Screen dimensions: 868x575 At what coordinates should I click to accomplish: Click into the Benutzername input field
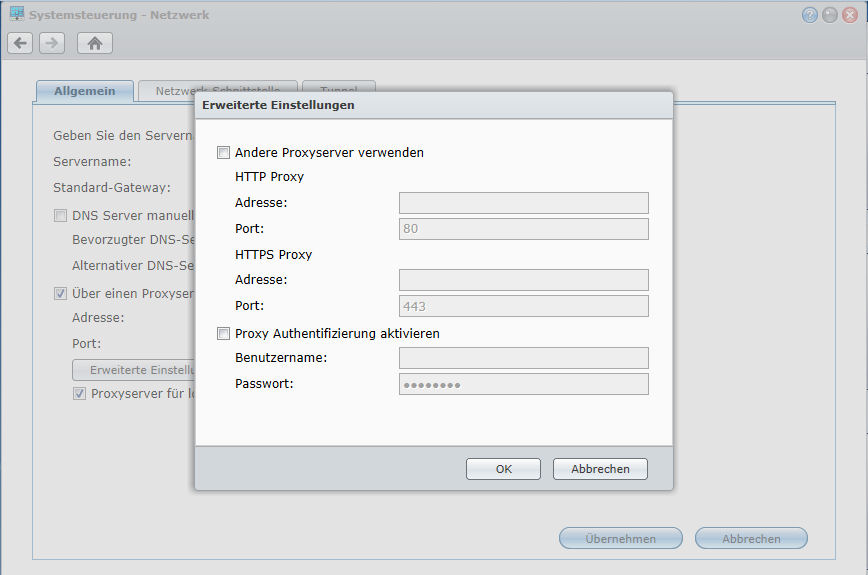pyautogui.click(x=523, y=358)
